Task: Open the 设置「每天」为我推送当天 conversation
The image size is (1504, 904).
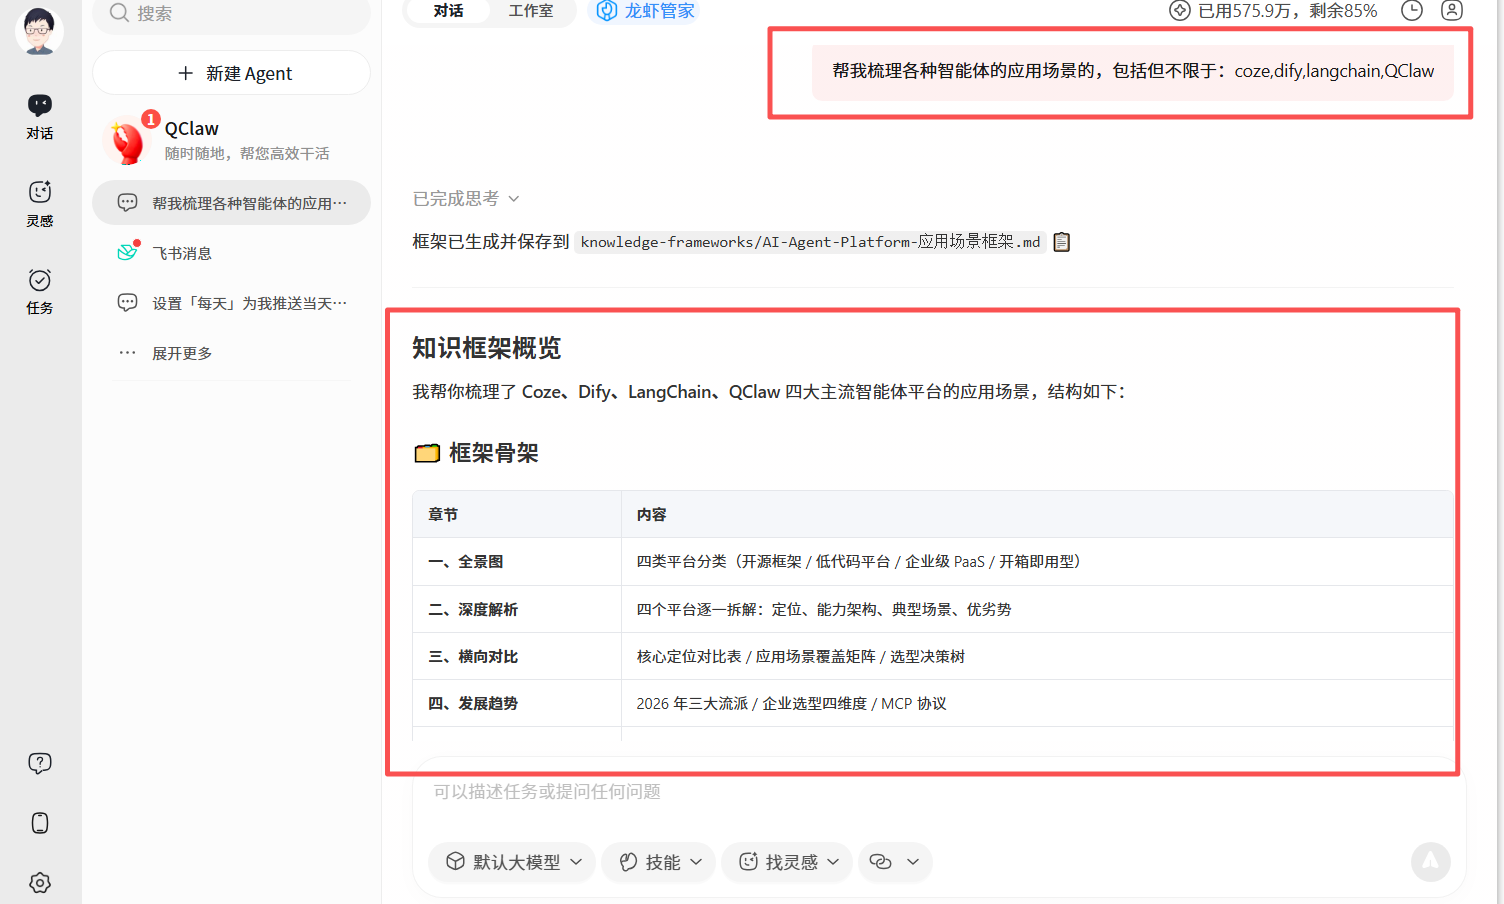Action: click(231, 303)
